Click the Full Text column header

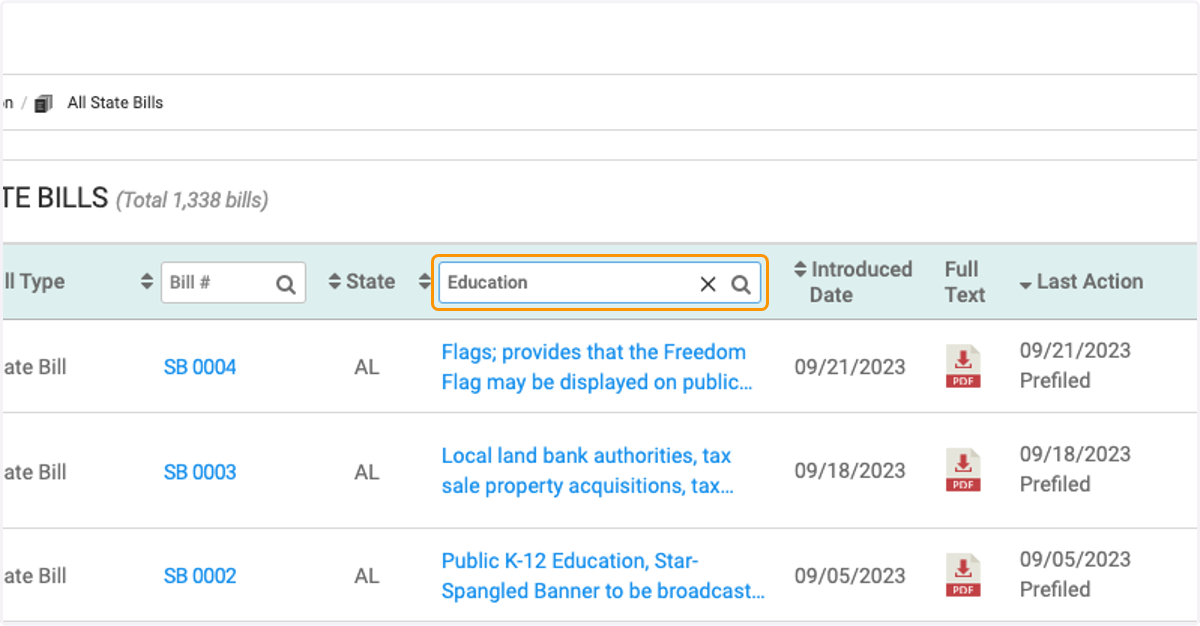(965, 282)
